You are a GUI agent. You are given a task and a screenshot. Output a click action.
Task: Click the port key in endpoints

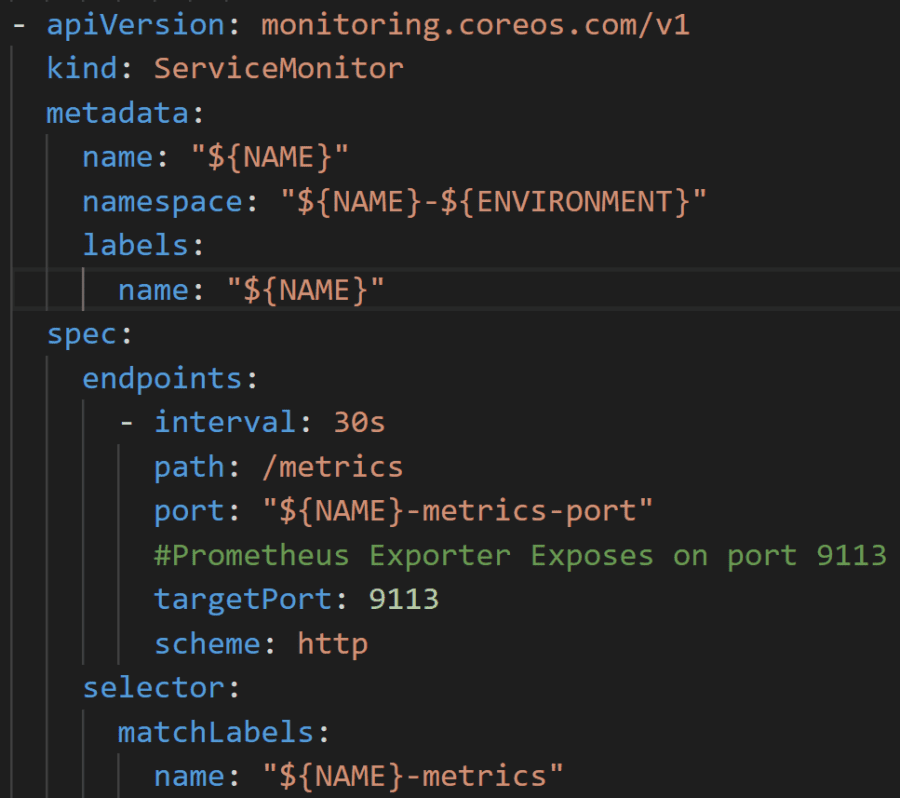pyautogui.click(x=189, y=512)
